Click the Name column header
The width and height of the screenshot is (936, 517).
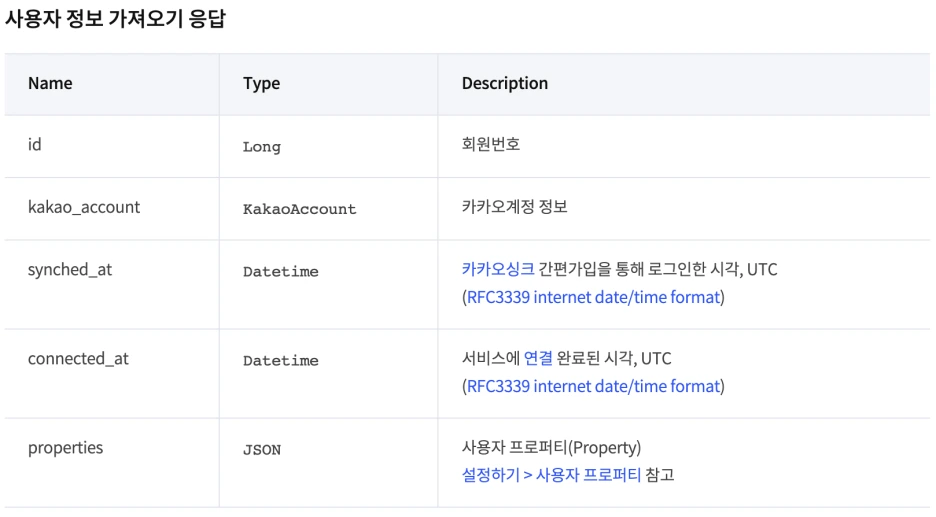click(x=50, y=84)
